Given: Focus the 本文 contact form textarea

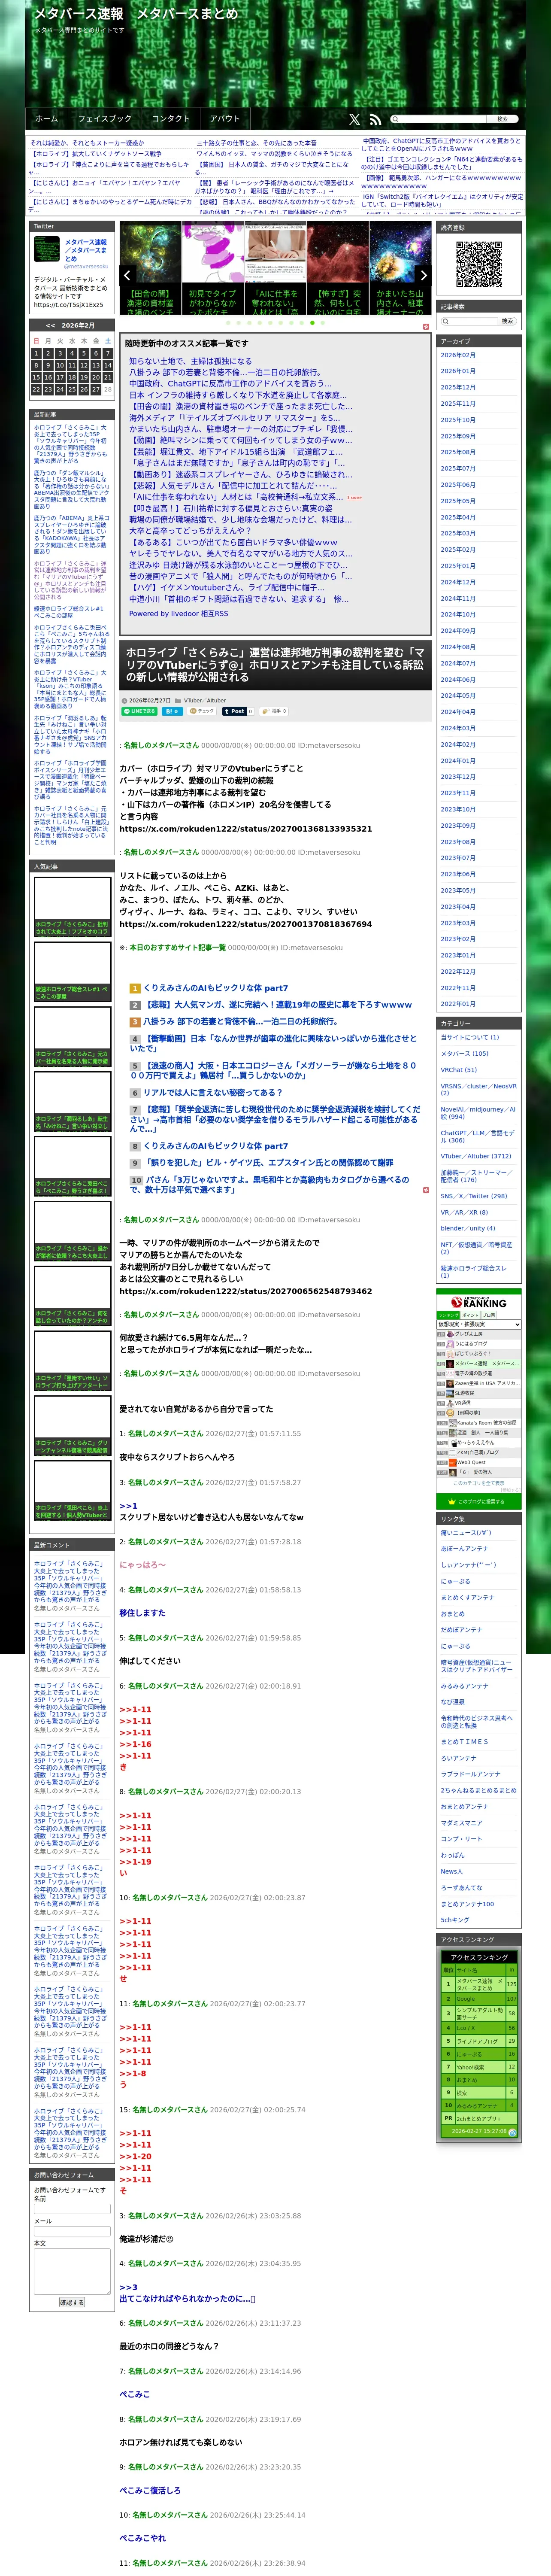Looking at the screenshot, I should tap(72, 2271).
